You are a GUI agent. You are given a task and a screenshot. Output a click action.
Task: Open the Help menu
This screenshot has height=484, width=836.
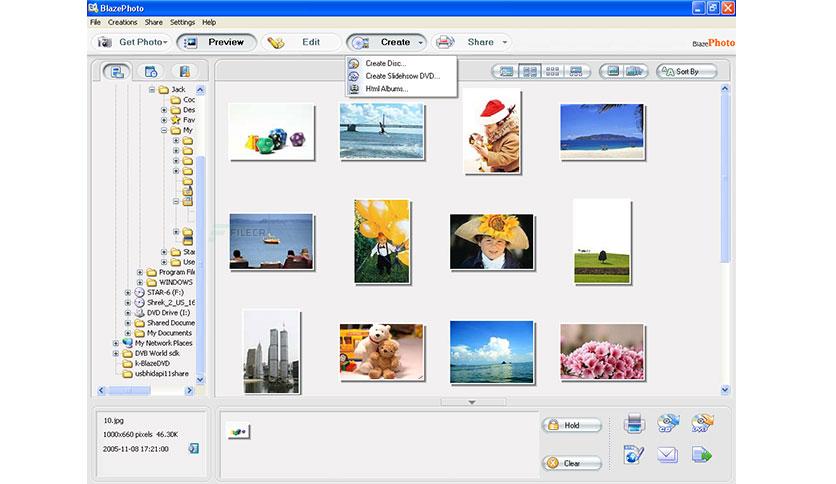209,22
